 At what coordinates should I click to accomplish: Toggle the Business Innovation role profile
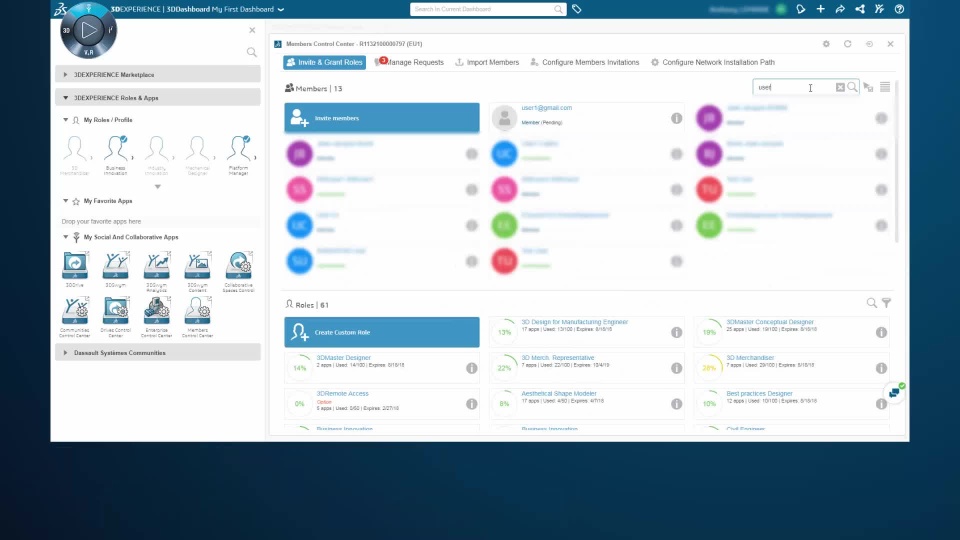pos(116,149)
